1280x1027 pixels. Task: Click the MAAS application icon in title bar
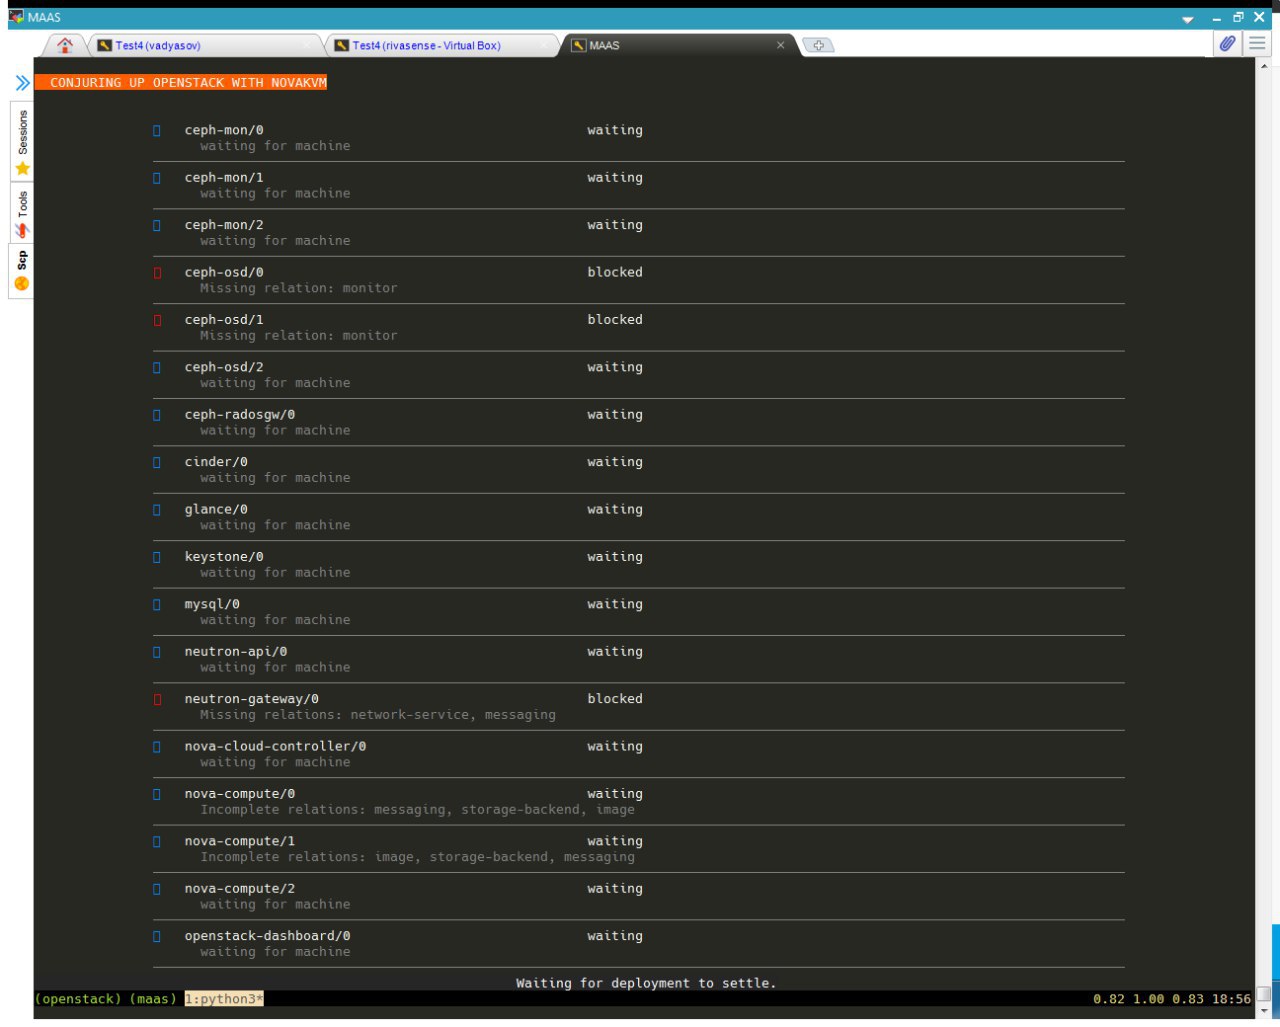[x=16, y=17]
